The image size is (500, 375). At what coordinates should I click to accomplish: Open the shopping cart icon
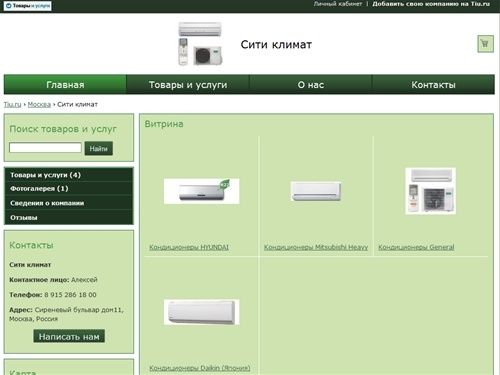pyautogui.click(x=485, y=44)
